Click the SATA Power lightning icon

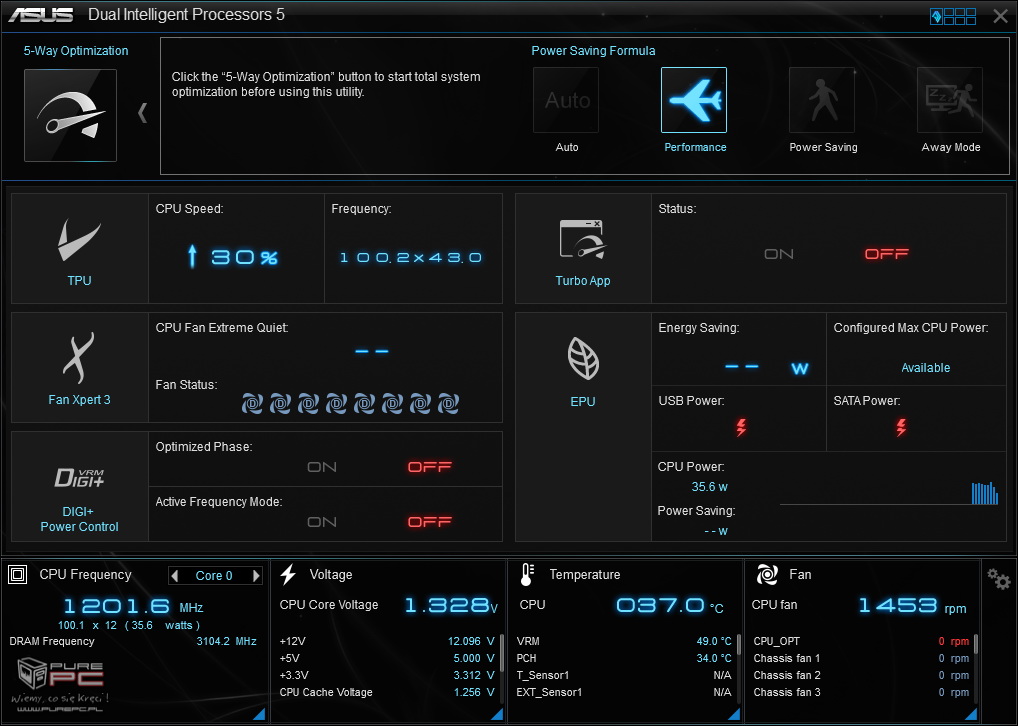point(901,427)
